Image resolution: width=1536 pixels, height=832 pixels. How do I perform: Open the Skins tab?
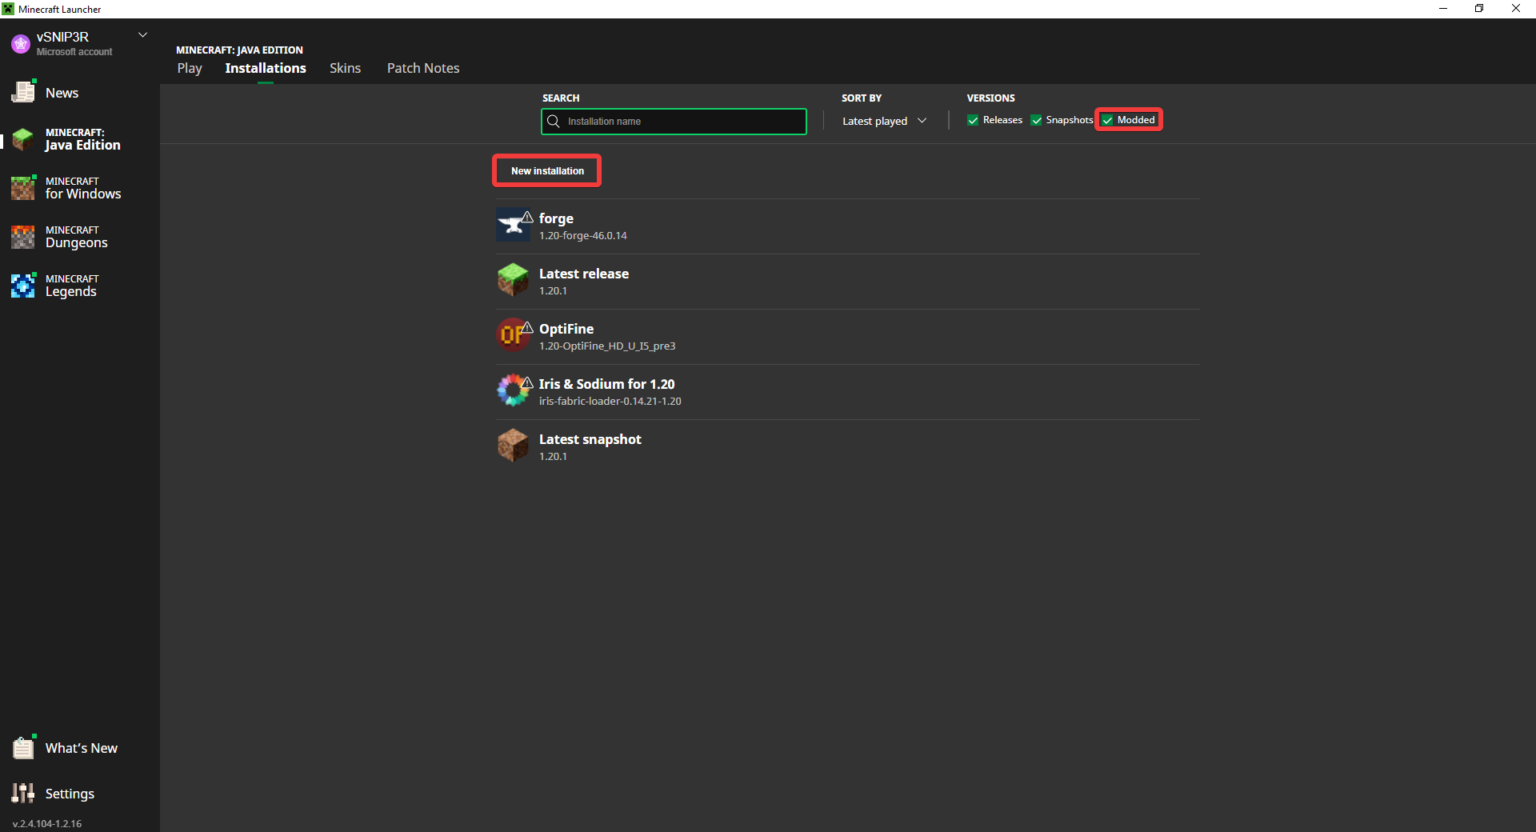(x=345, y=68)
